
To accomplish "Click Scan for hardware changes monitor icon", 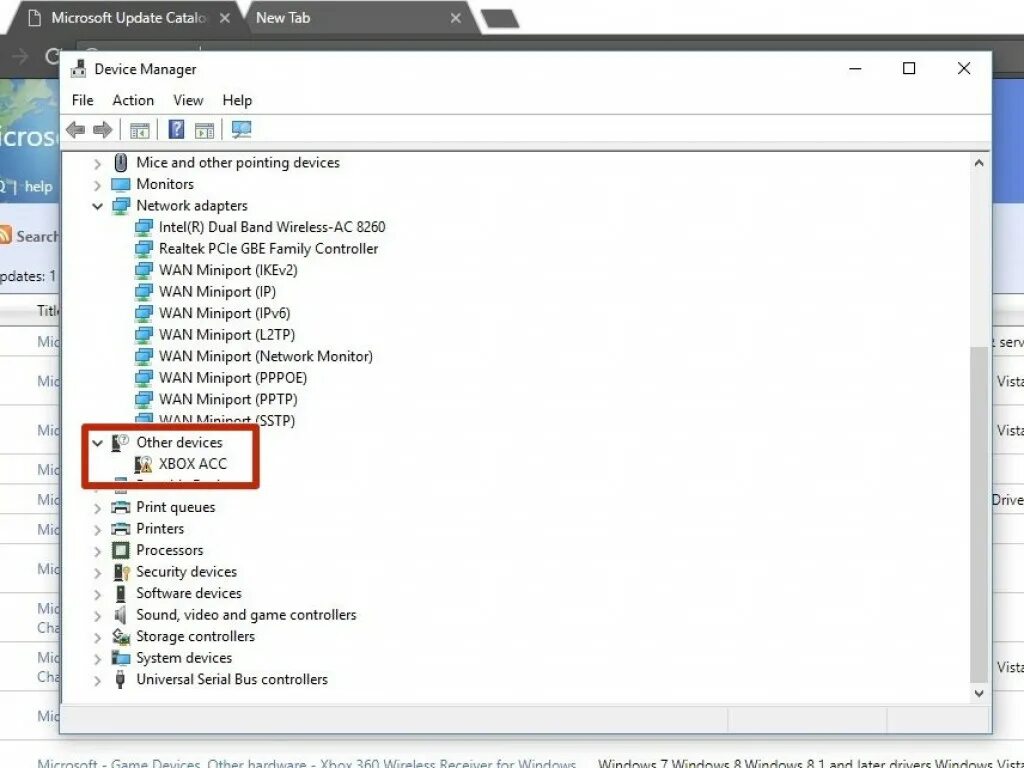I will pos(241,129).
